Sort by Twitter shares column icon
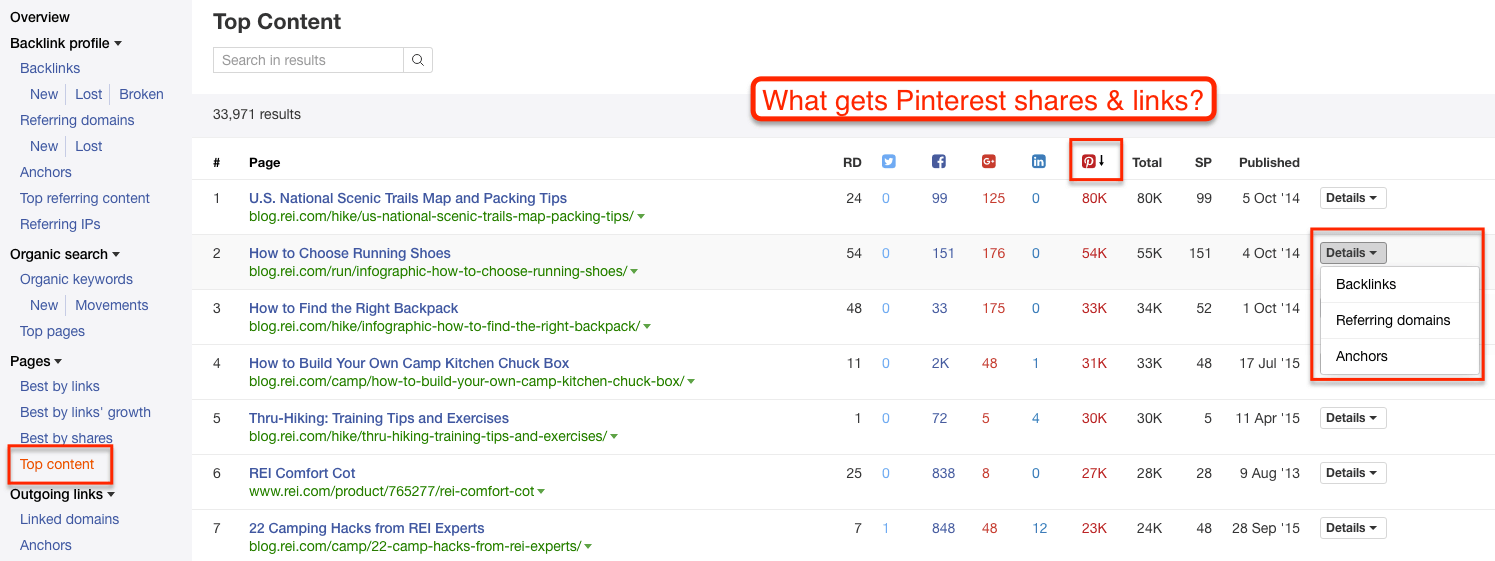 pos(888,162)
